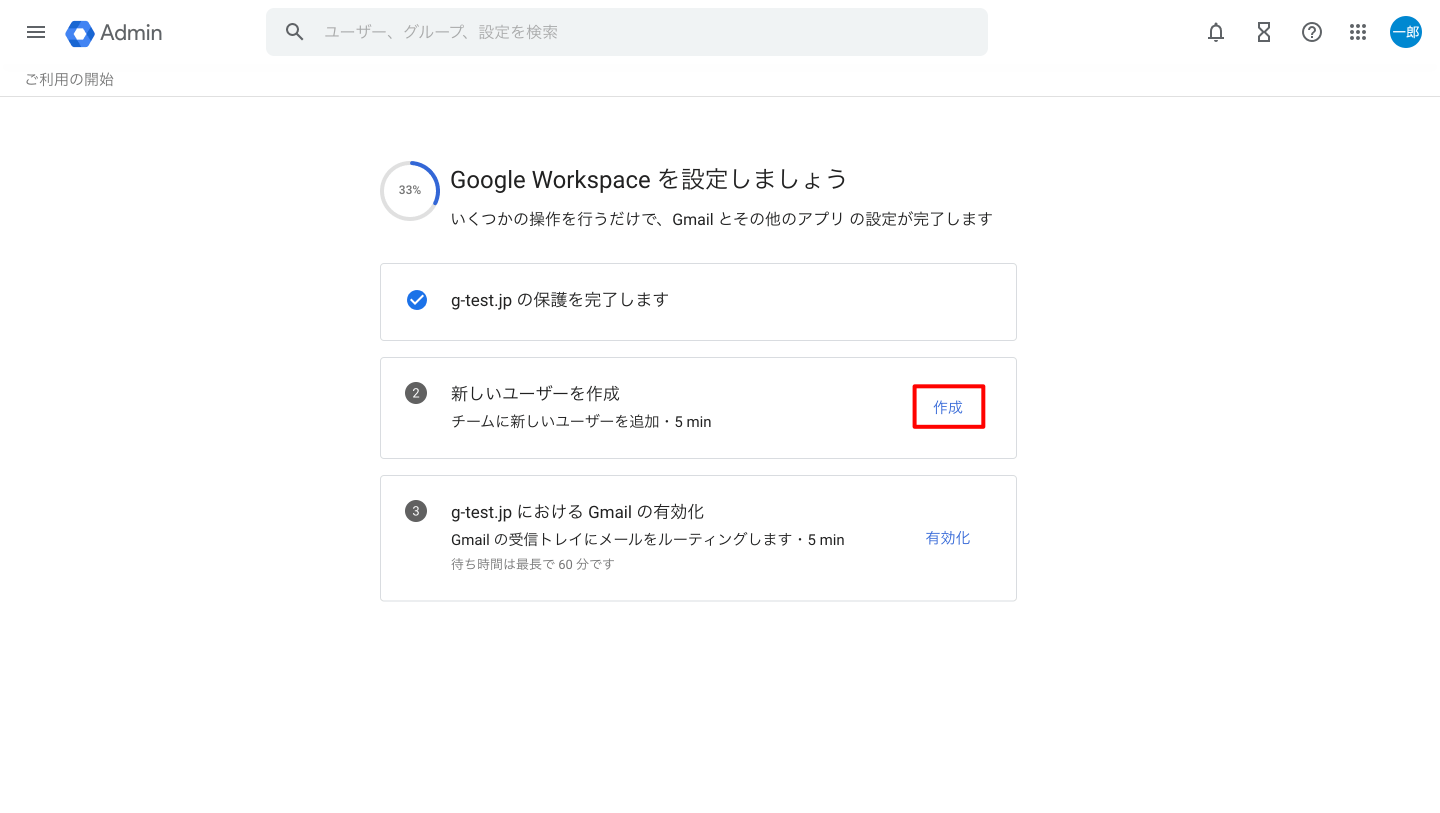The image size is (1440, 813).
Task: Click the チームに新しいユーザーを追加 description
Action: [x=581, y=422]
